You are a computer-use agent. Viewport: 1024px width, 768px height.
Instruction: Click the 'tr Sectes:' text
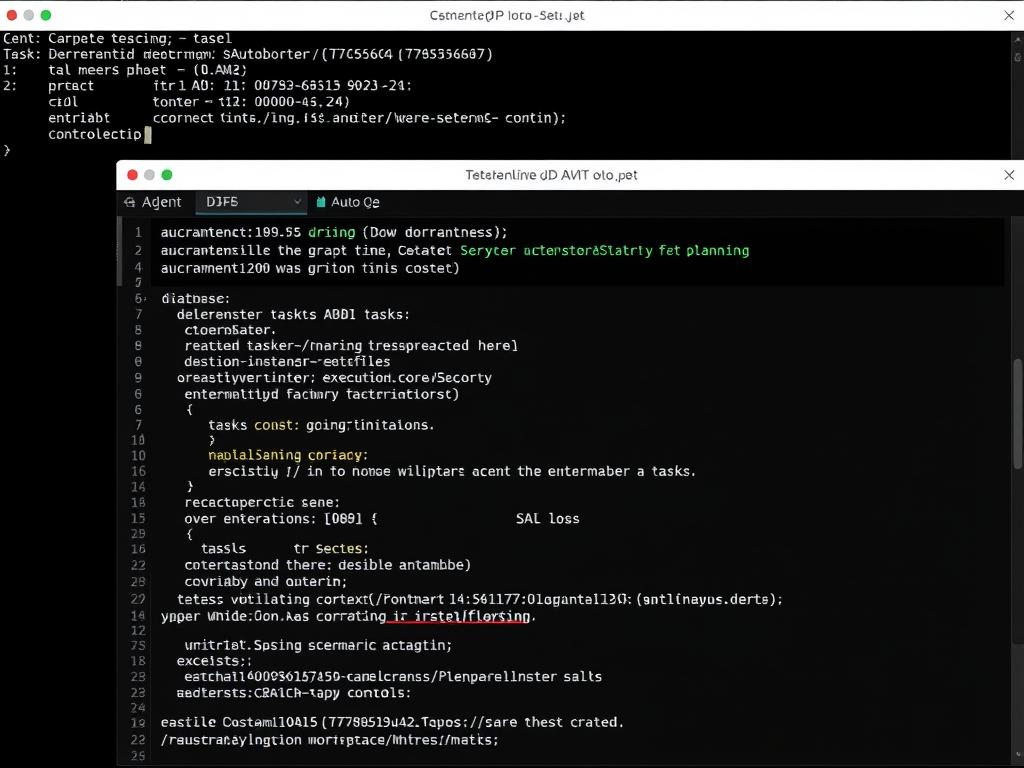click(331, 549)
